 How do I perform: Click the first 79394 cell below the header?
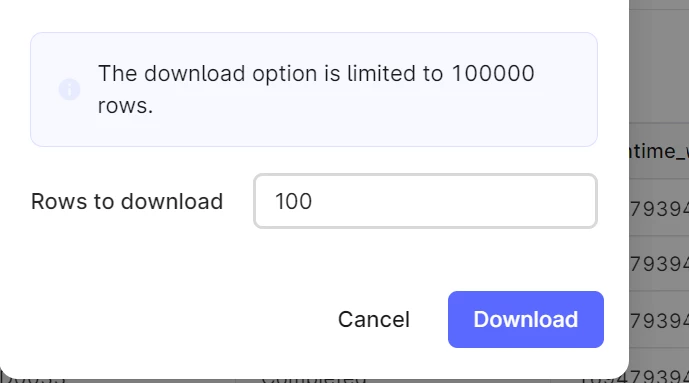tap(659, 208)
